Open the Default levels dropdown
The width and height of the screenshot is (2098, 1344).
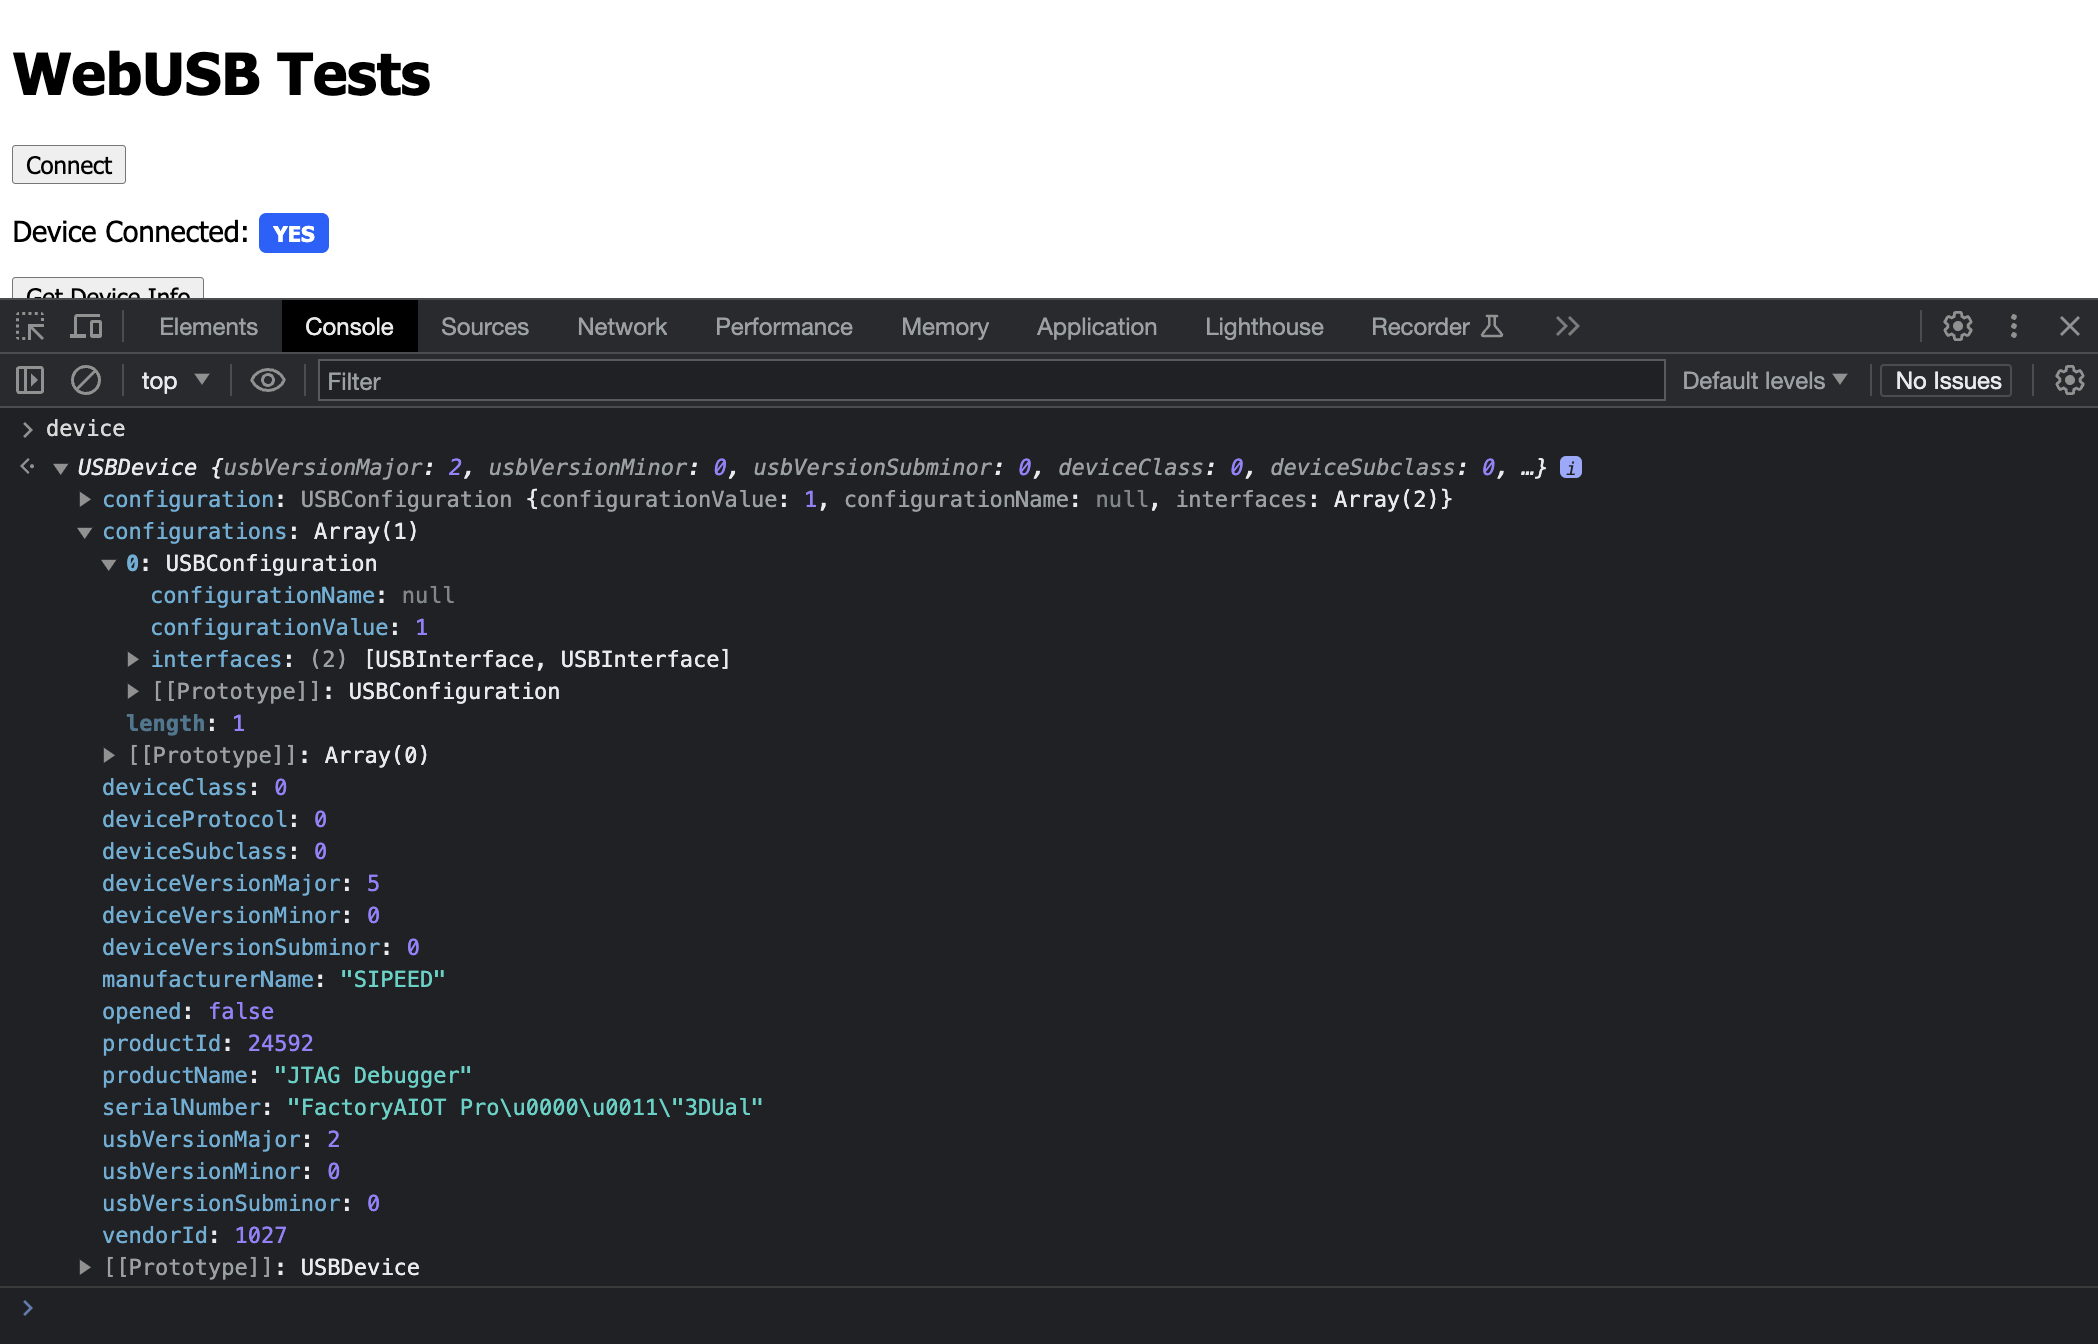[x=1764, y=381]
